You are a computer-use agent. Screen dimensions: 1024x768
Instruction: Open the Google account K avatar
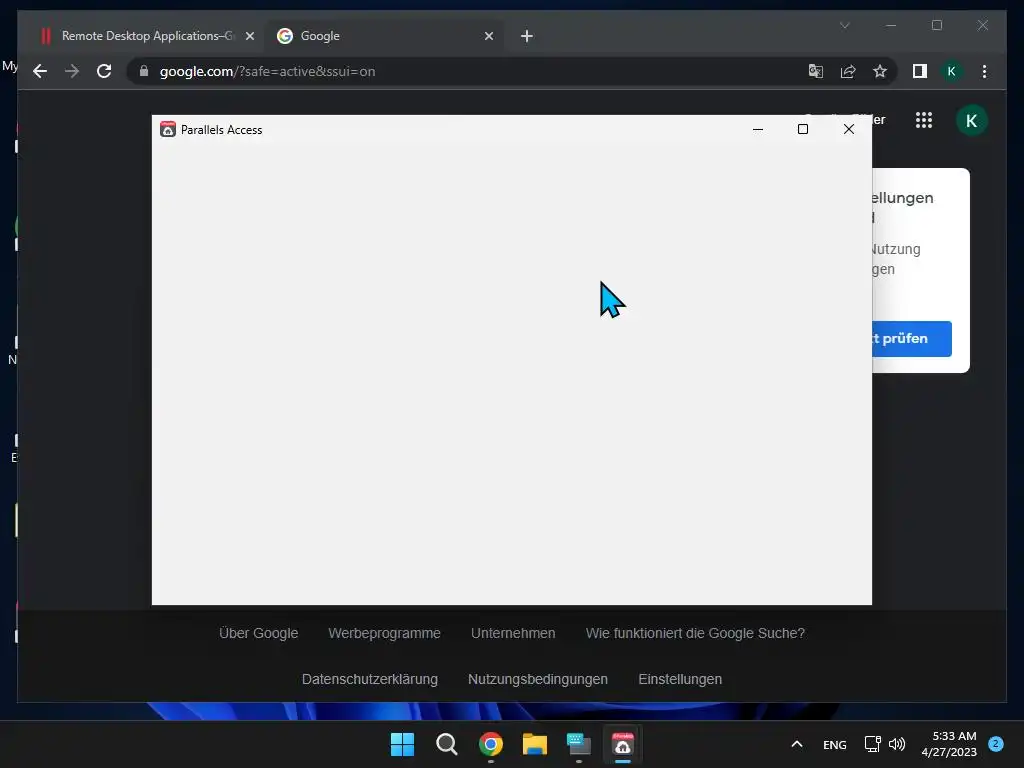tap(971, 121)
